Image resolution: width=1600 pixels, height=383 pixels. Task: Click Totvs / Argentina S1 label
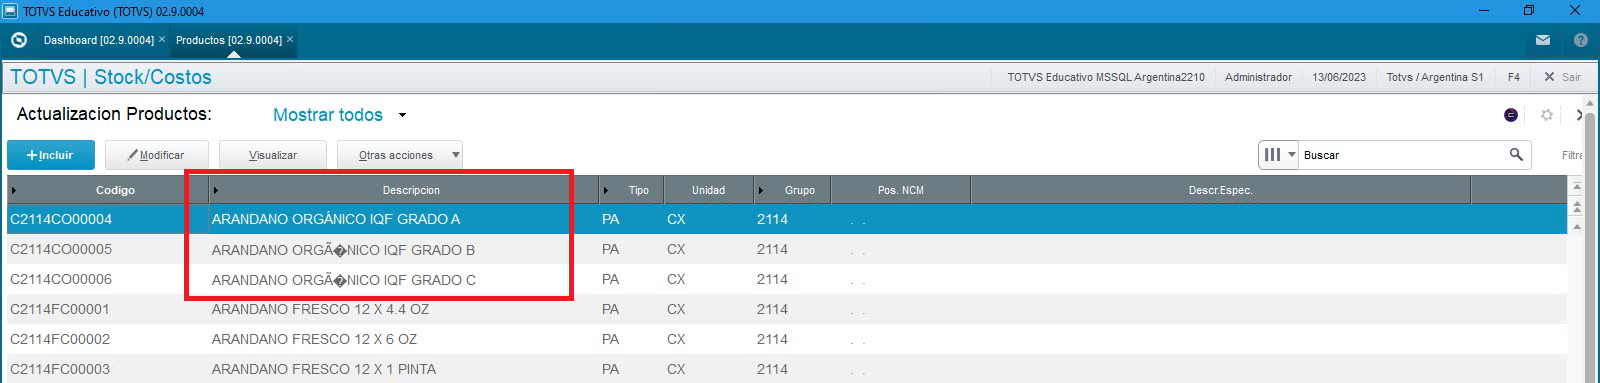tap(1435, 77)
